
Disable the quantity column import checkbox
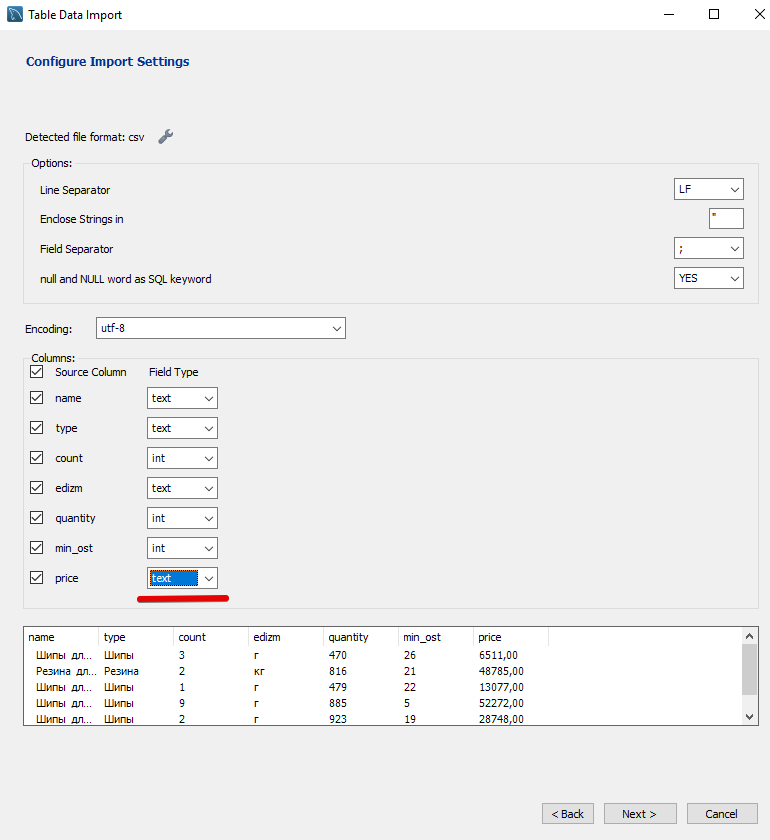tap(37, 518)
